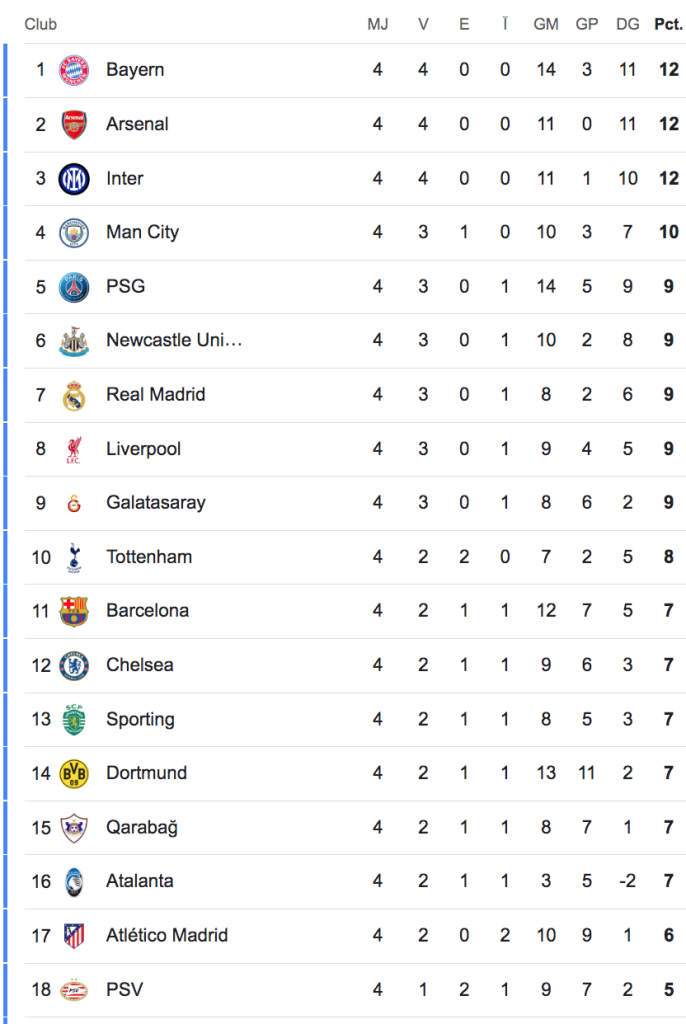Click the Real Madrid crest icon
The width and height of the screenshot is (686, 1024).
(74, 395)
